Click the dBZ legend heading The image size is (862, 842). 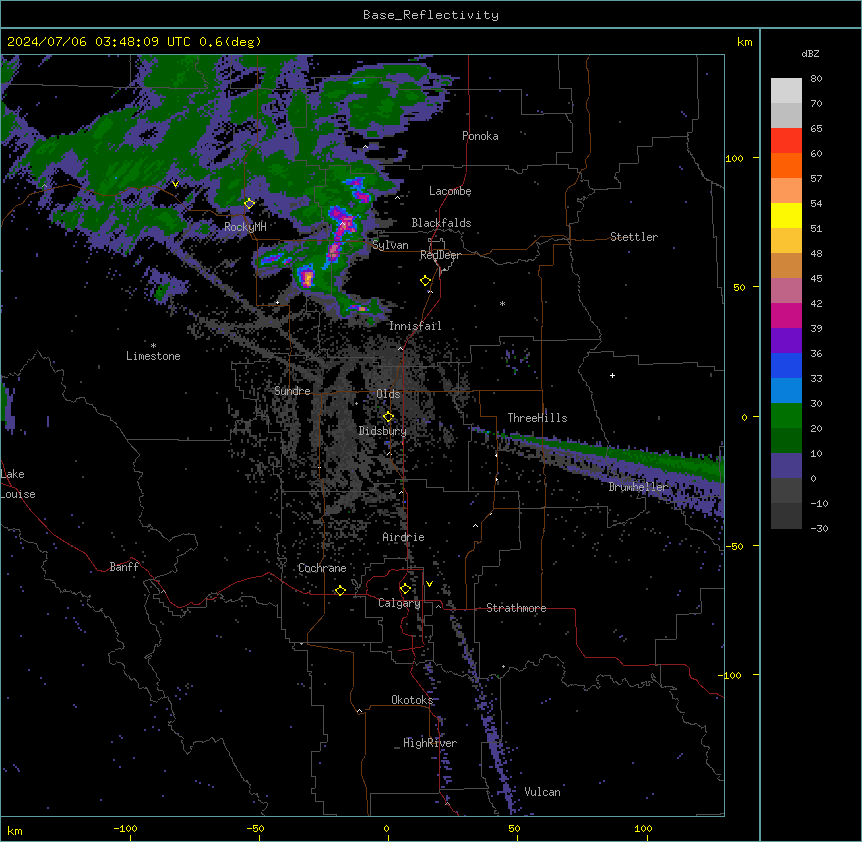810,53
